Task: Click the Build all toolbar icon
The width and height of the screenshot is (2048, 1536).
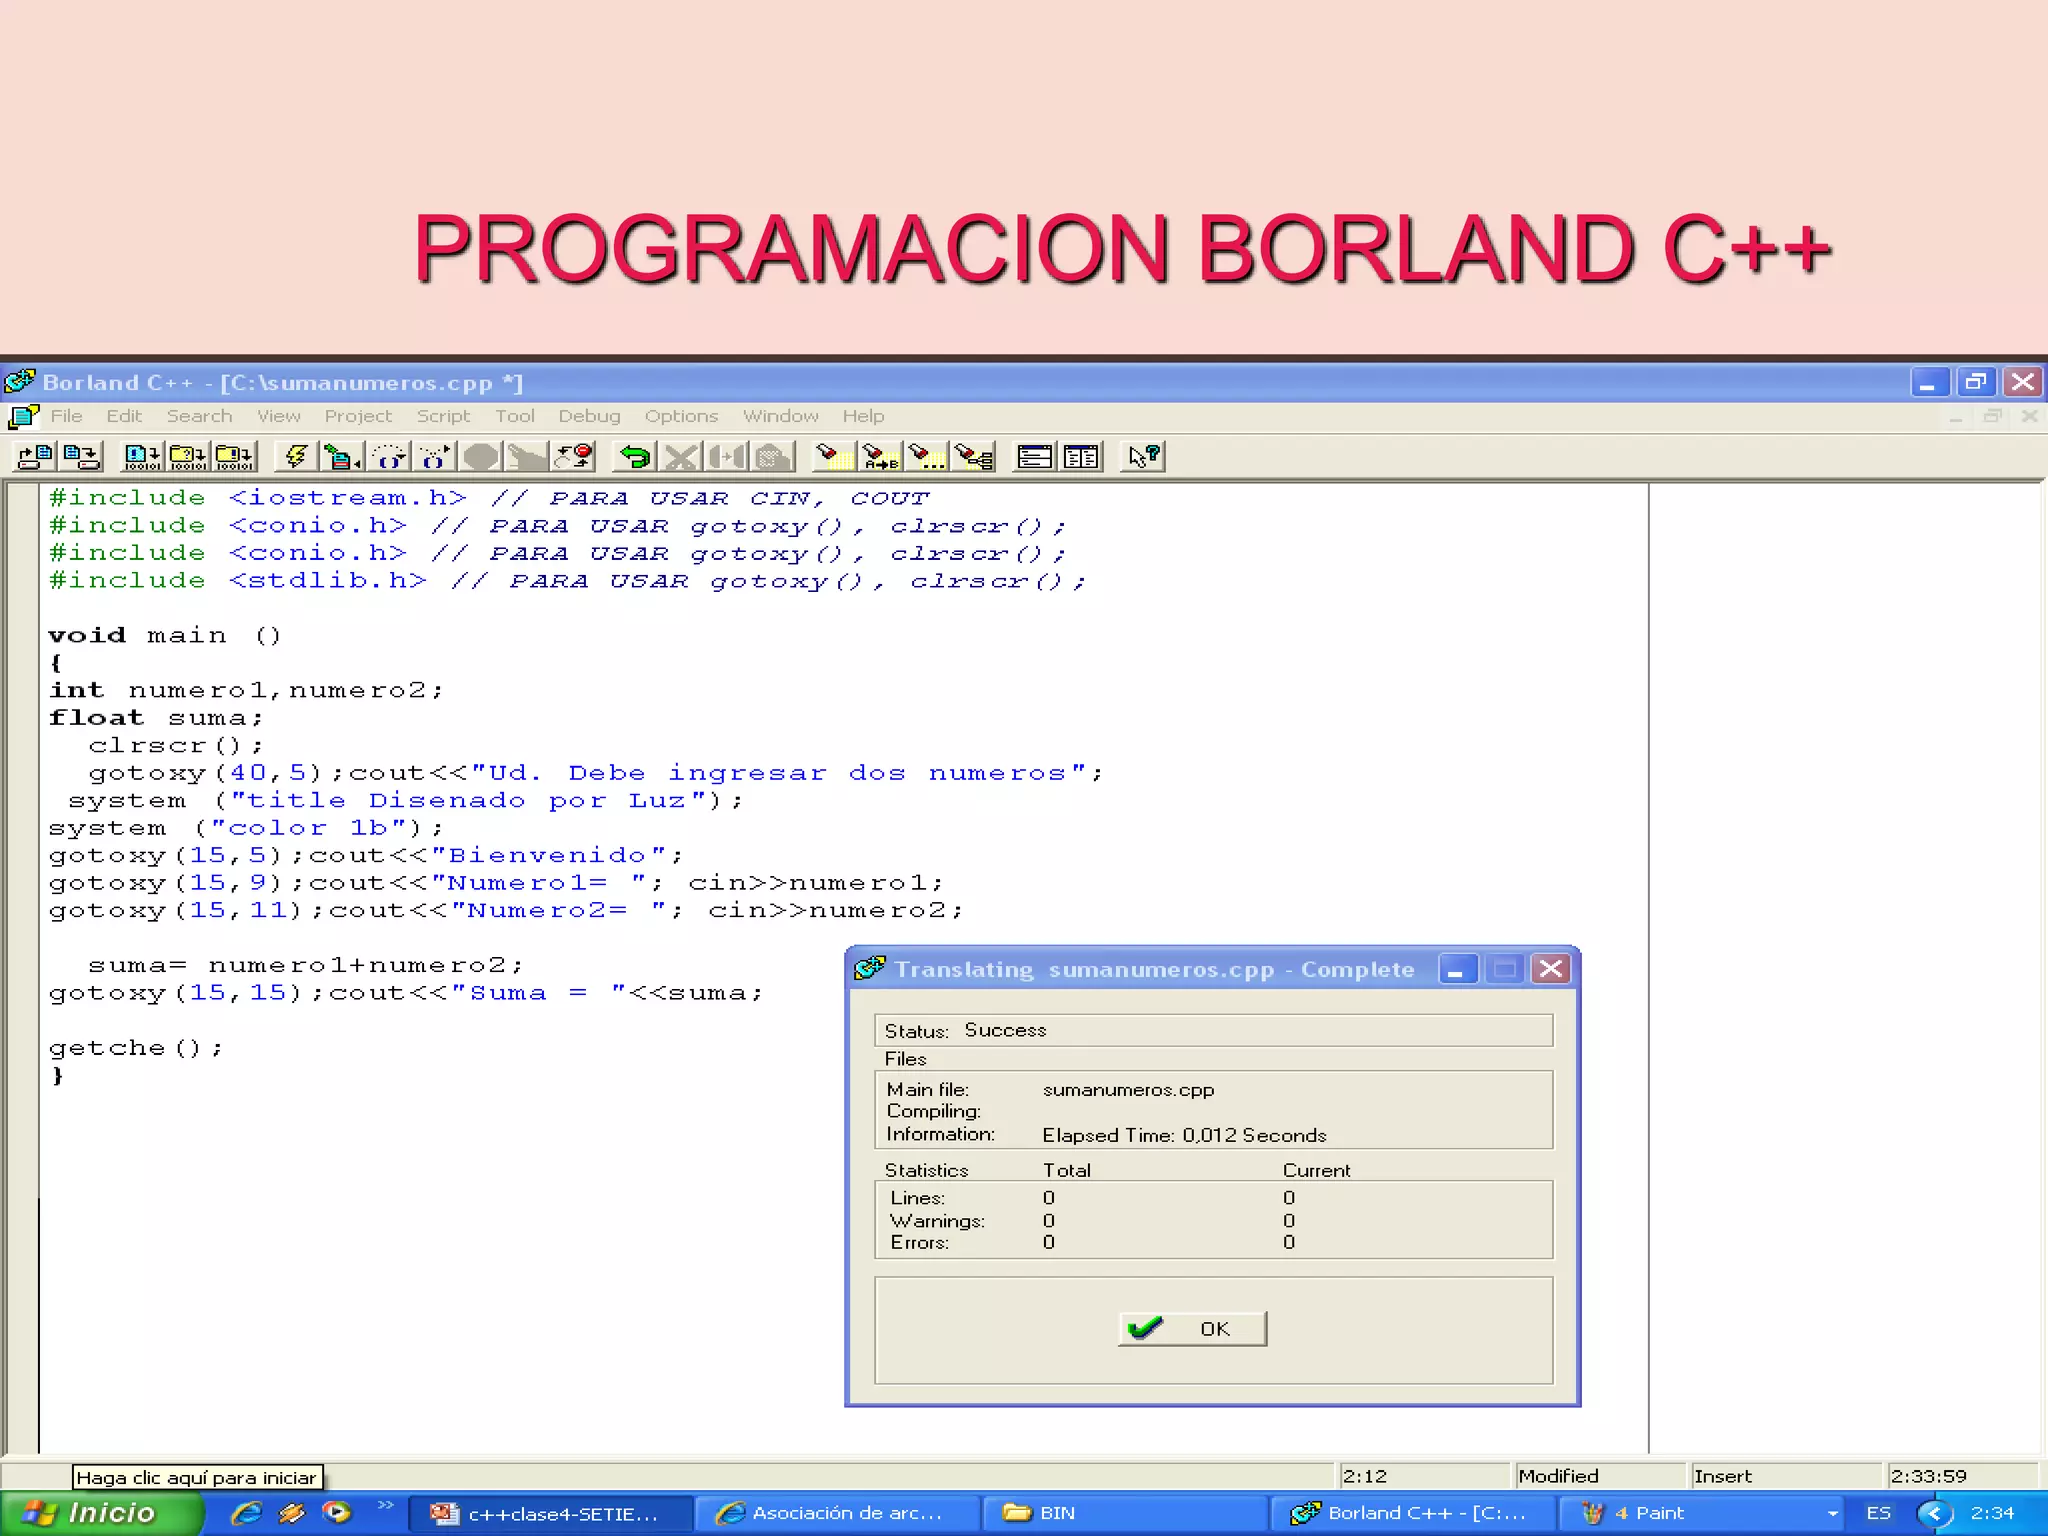Action: pos(234,457)
